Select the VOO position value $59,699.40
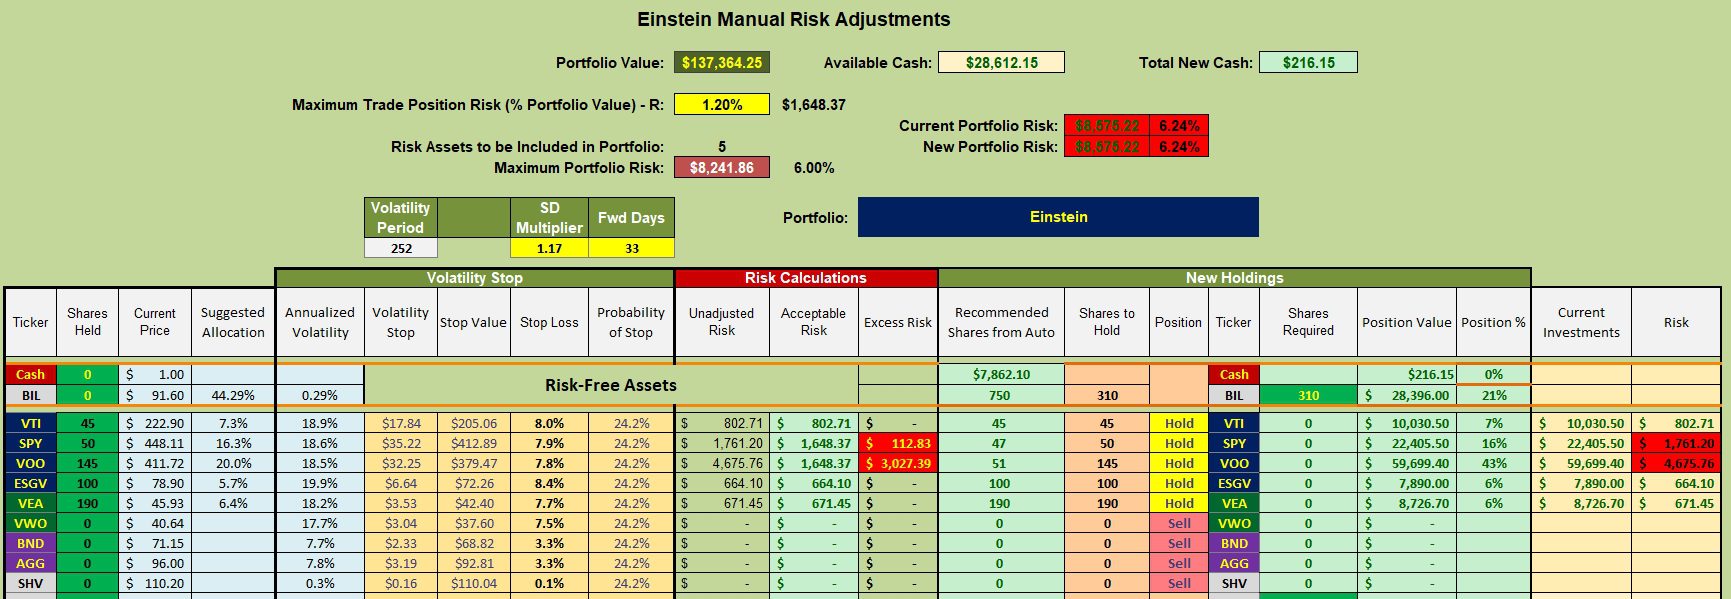The image size is (1731, 599). tap(1407, 463)
